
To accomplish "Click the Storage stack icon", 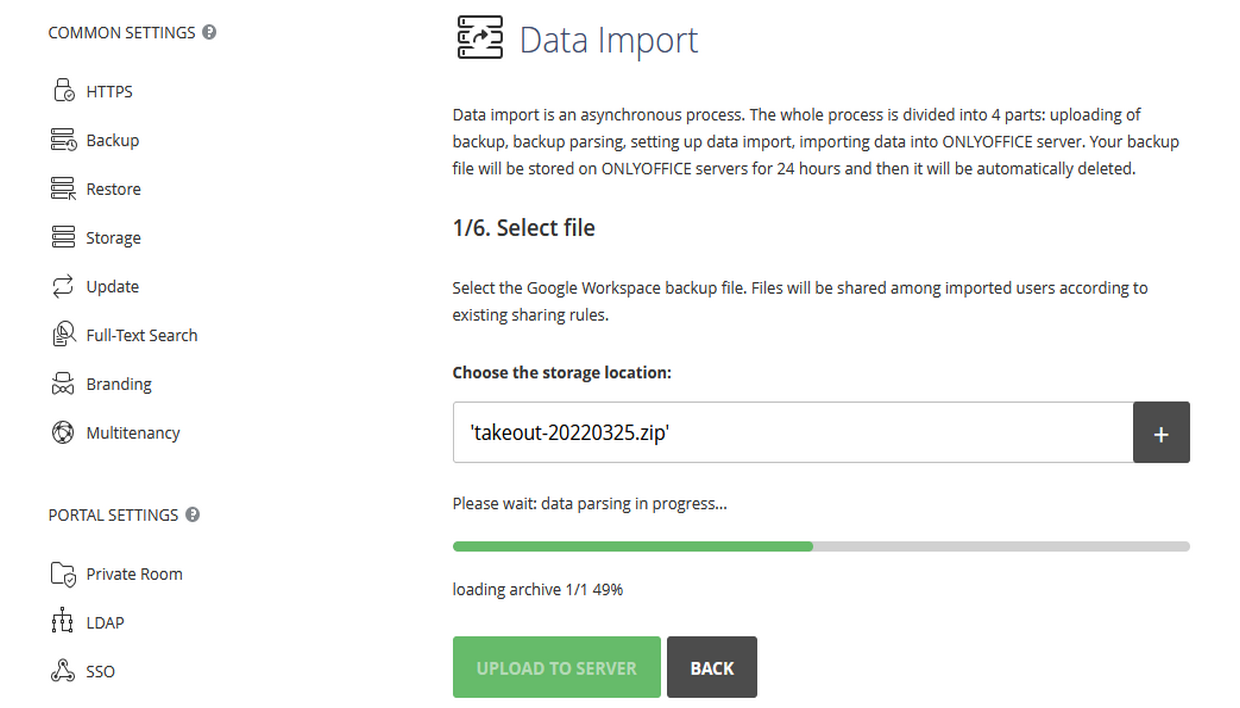I will [x=62, y=237].
